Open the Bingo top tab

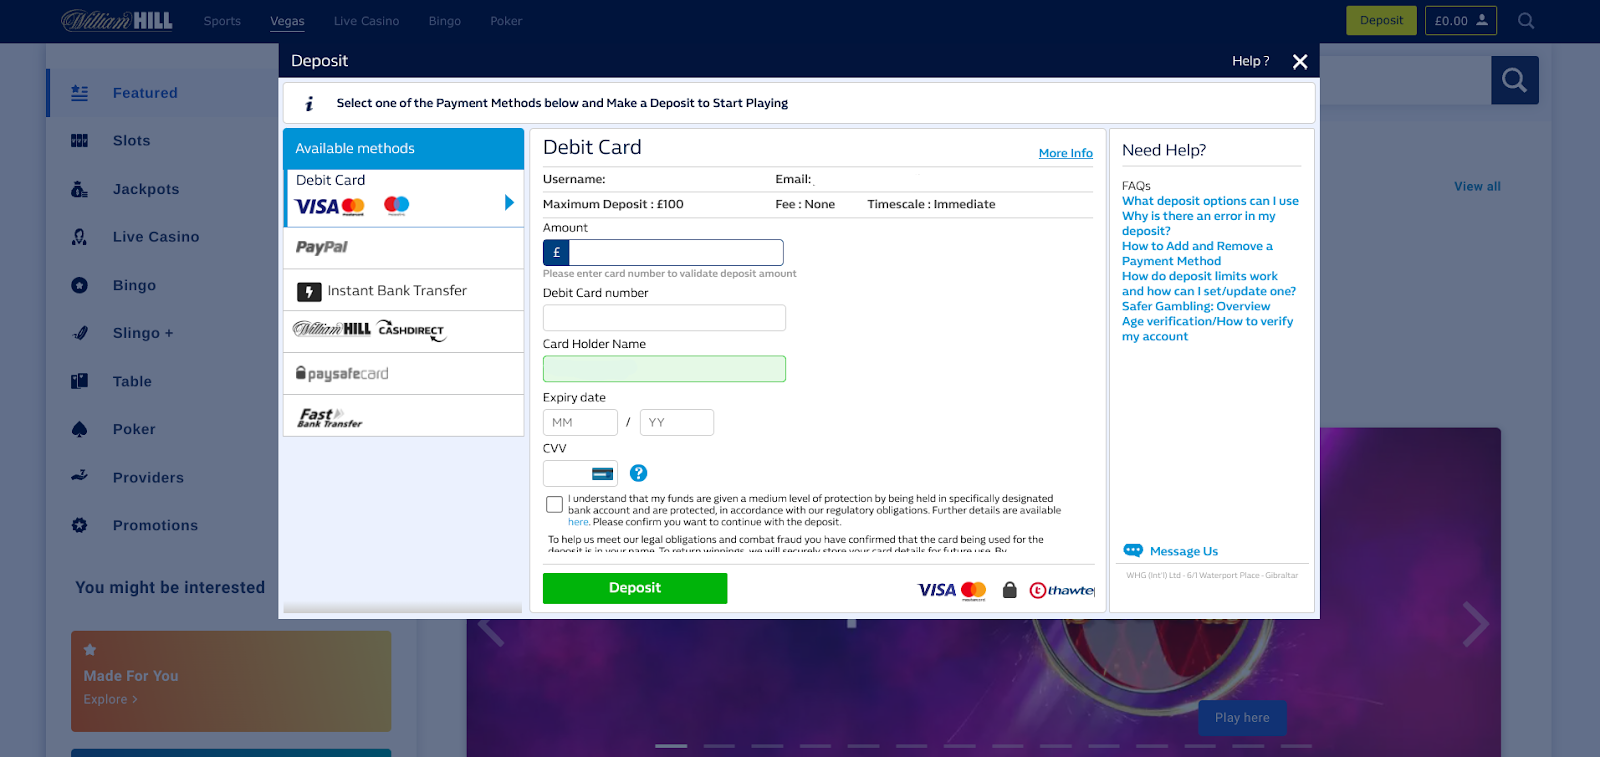tap(445, 21)
